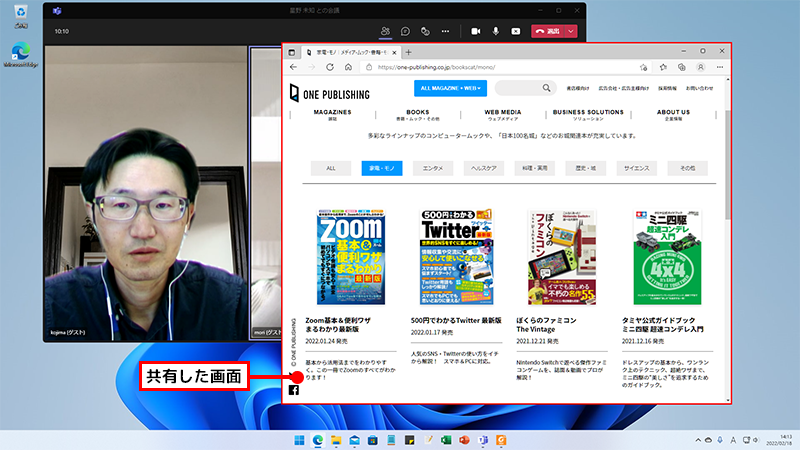Open the Windows Start menu
800x450 pixels.
click(299, 440)
